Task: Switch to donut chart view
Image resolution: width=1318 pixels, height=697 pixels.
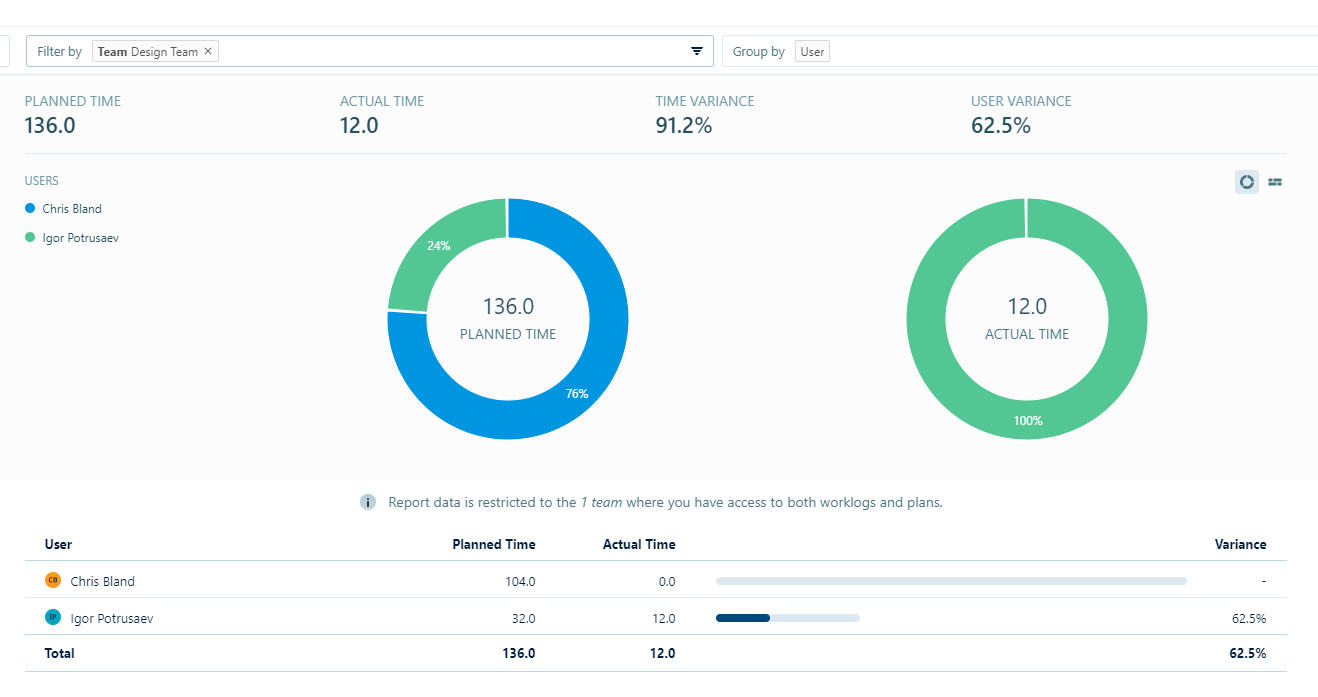Action: [x=1247, y=182]
